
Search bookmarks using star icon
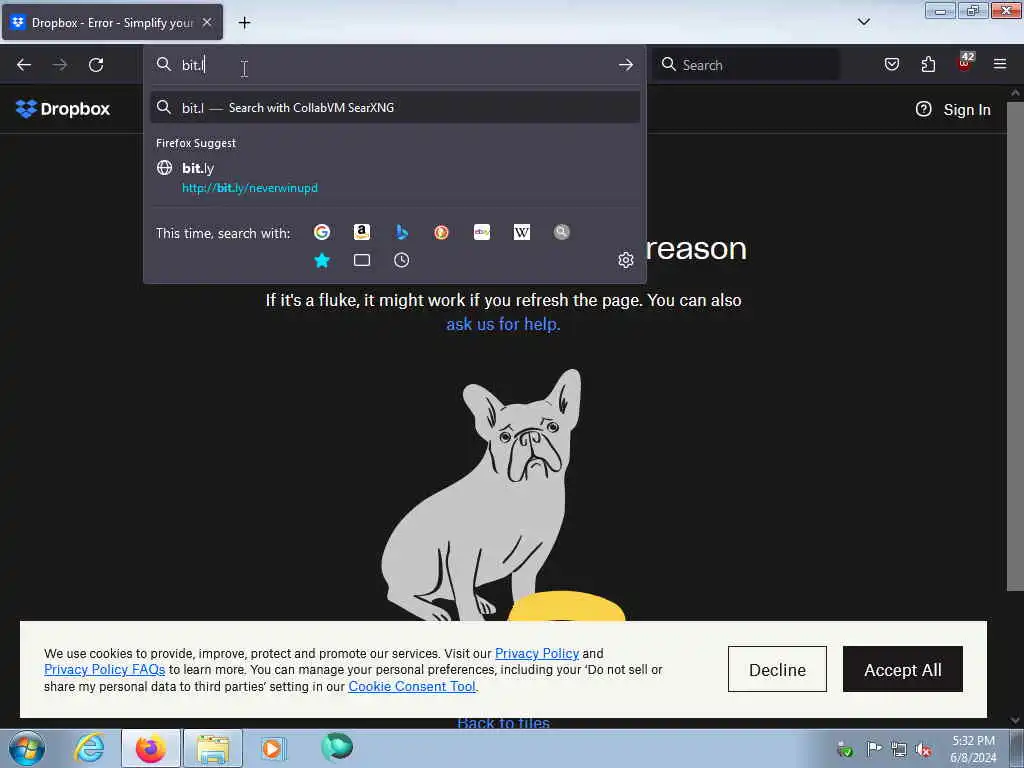click(322, 260)
